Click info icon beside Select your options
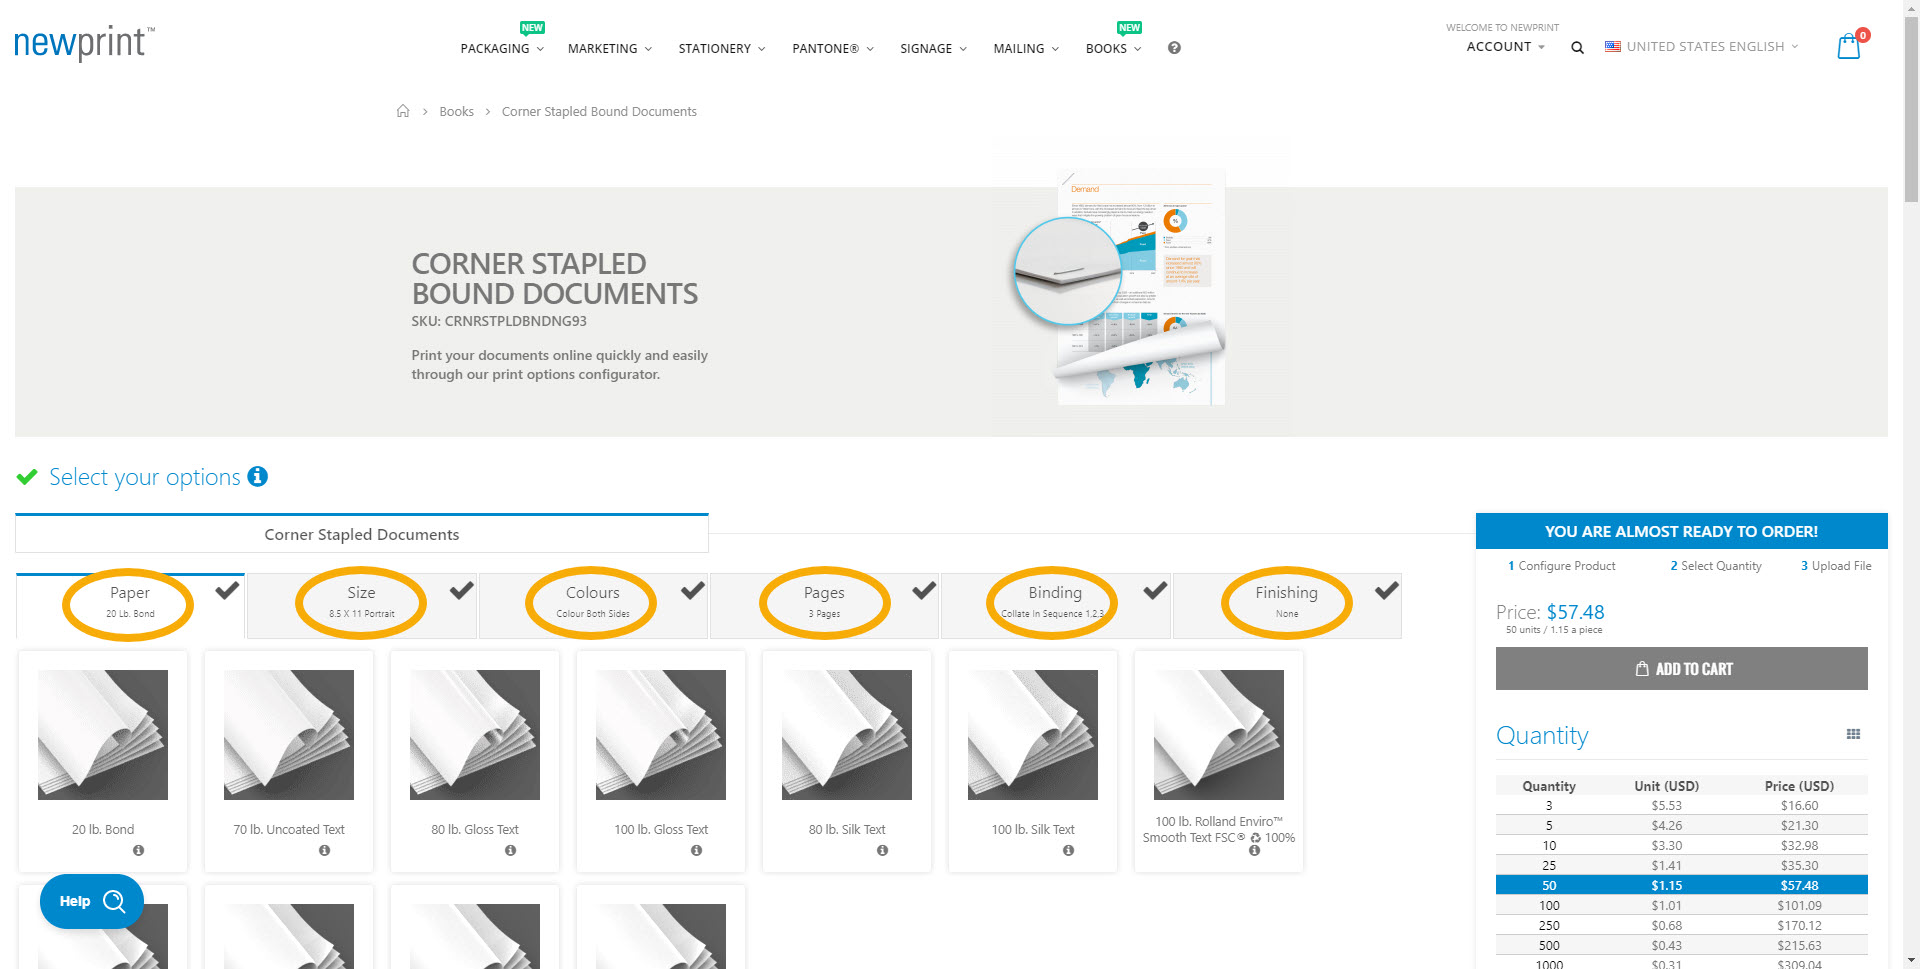The image size is (1920, 969). [258, 476]
